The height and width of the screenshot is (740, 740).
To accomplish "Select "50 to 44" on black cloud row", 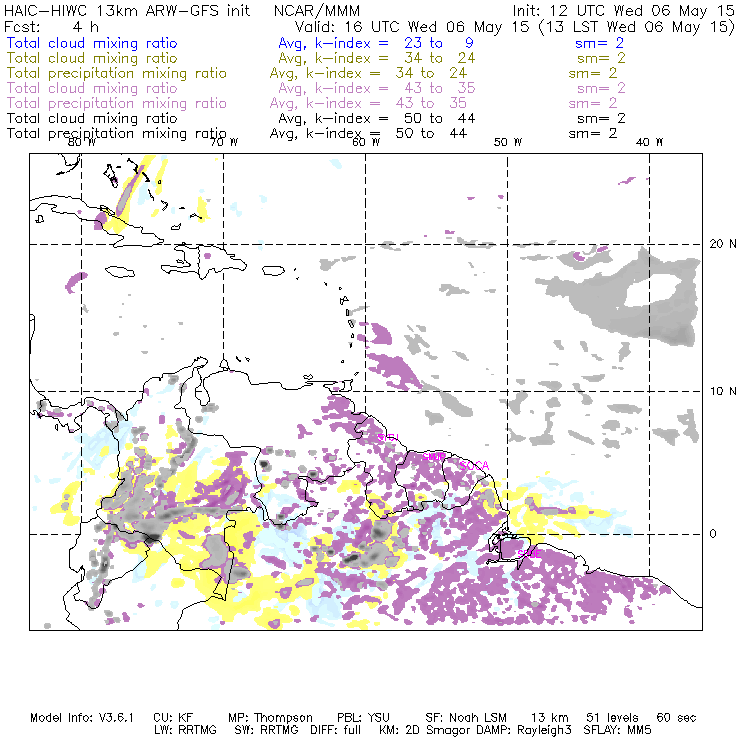I will point(440,118).
